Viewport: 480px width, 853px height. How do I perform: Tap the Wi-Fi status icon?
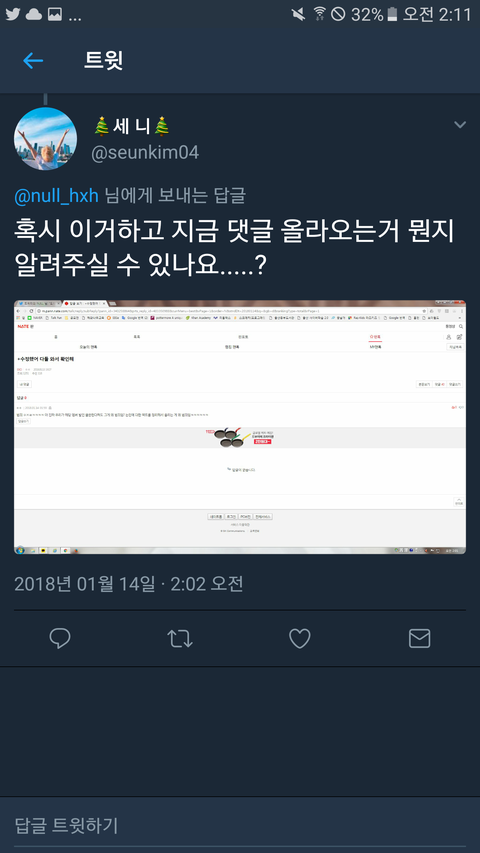(x=319, y=15)
